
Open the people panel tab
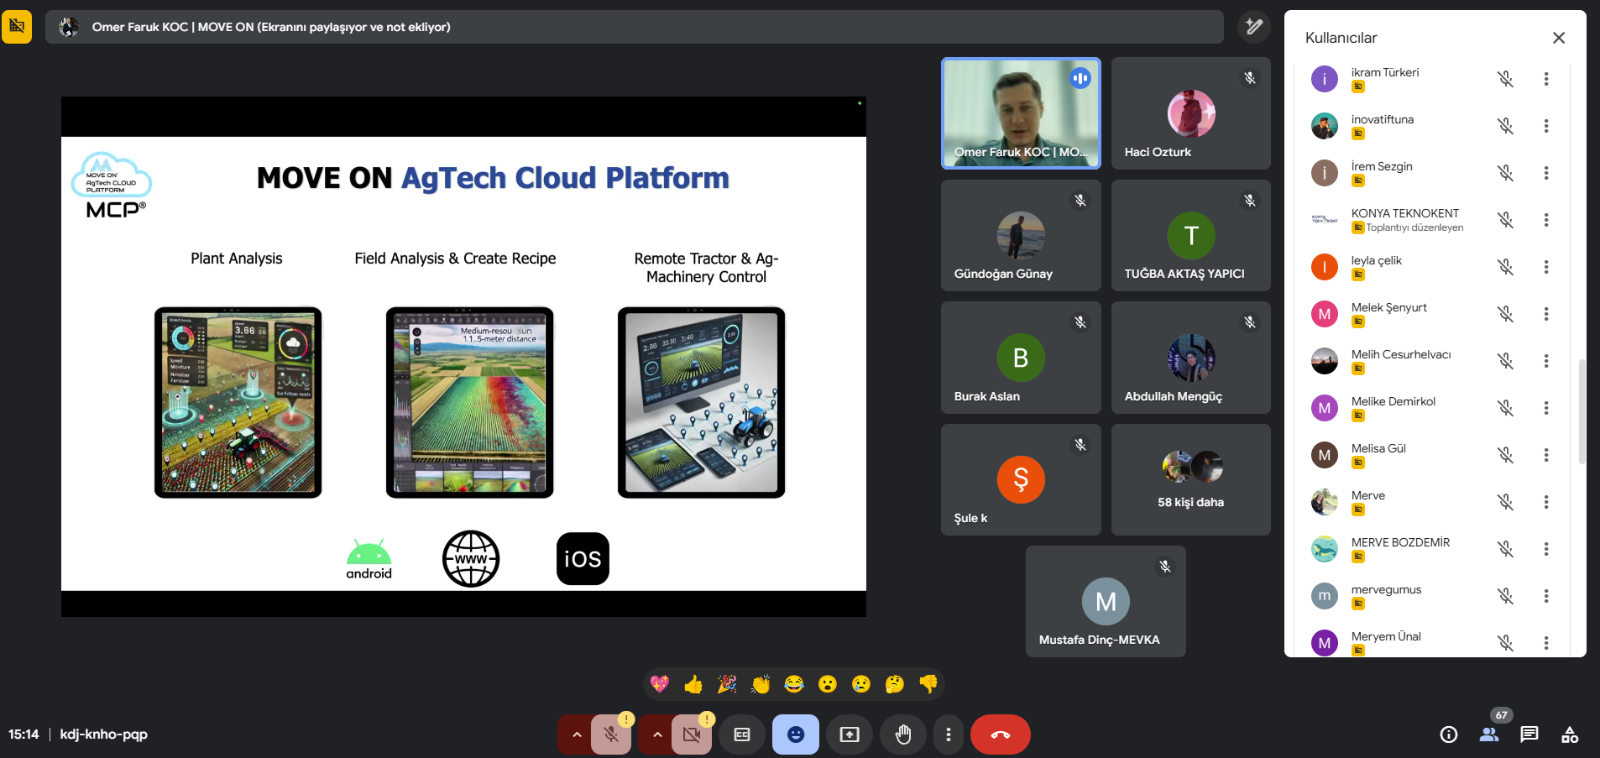(1489, 735)
